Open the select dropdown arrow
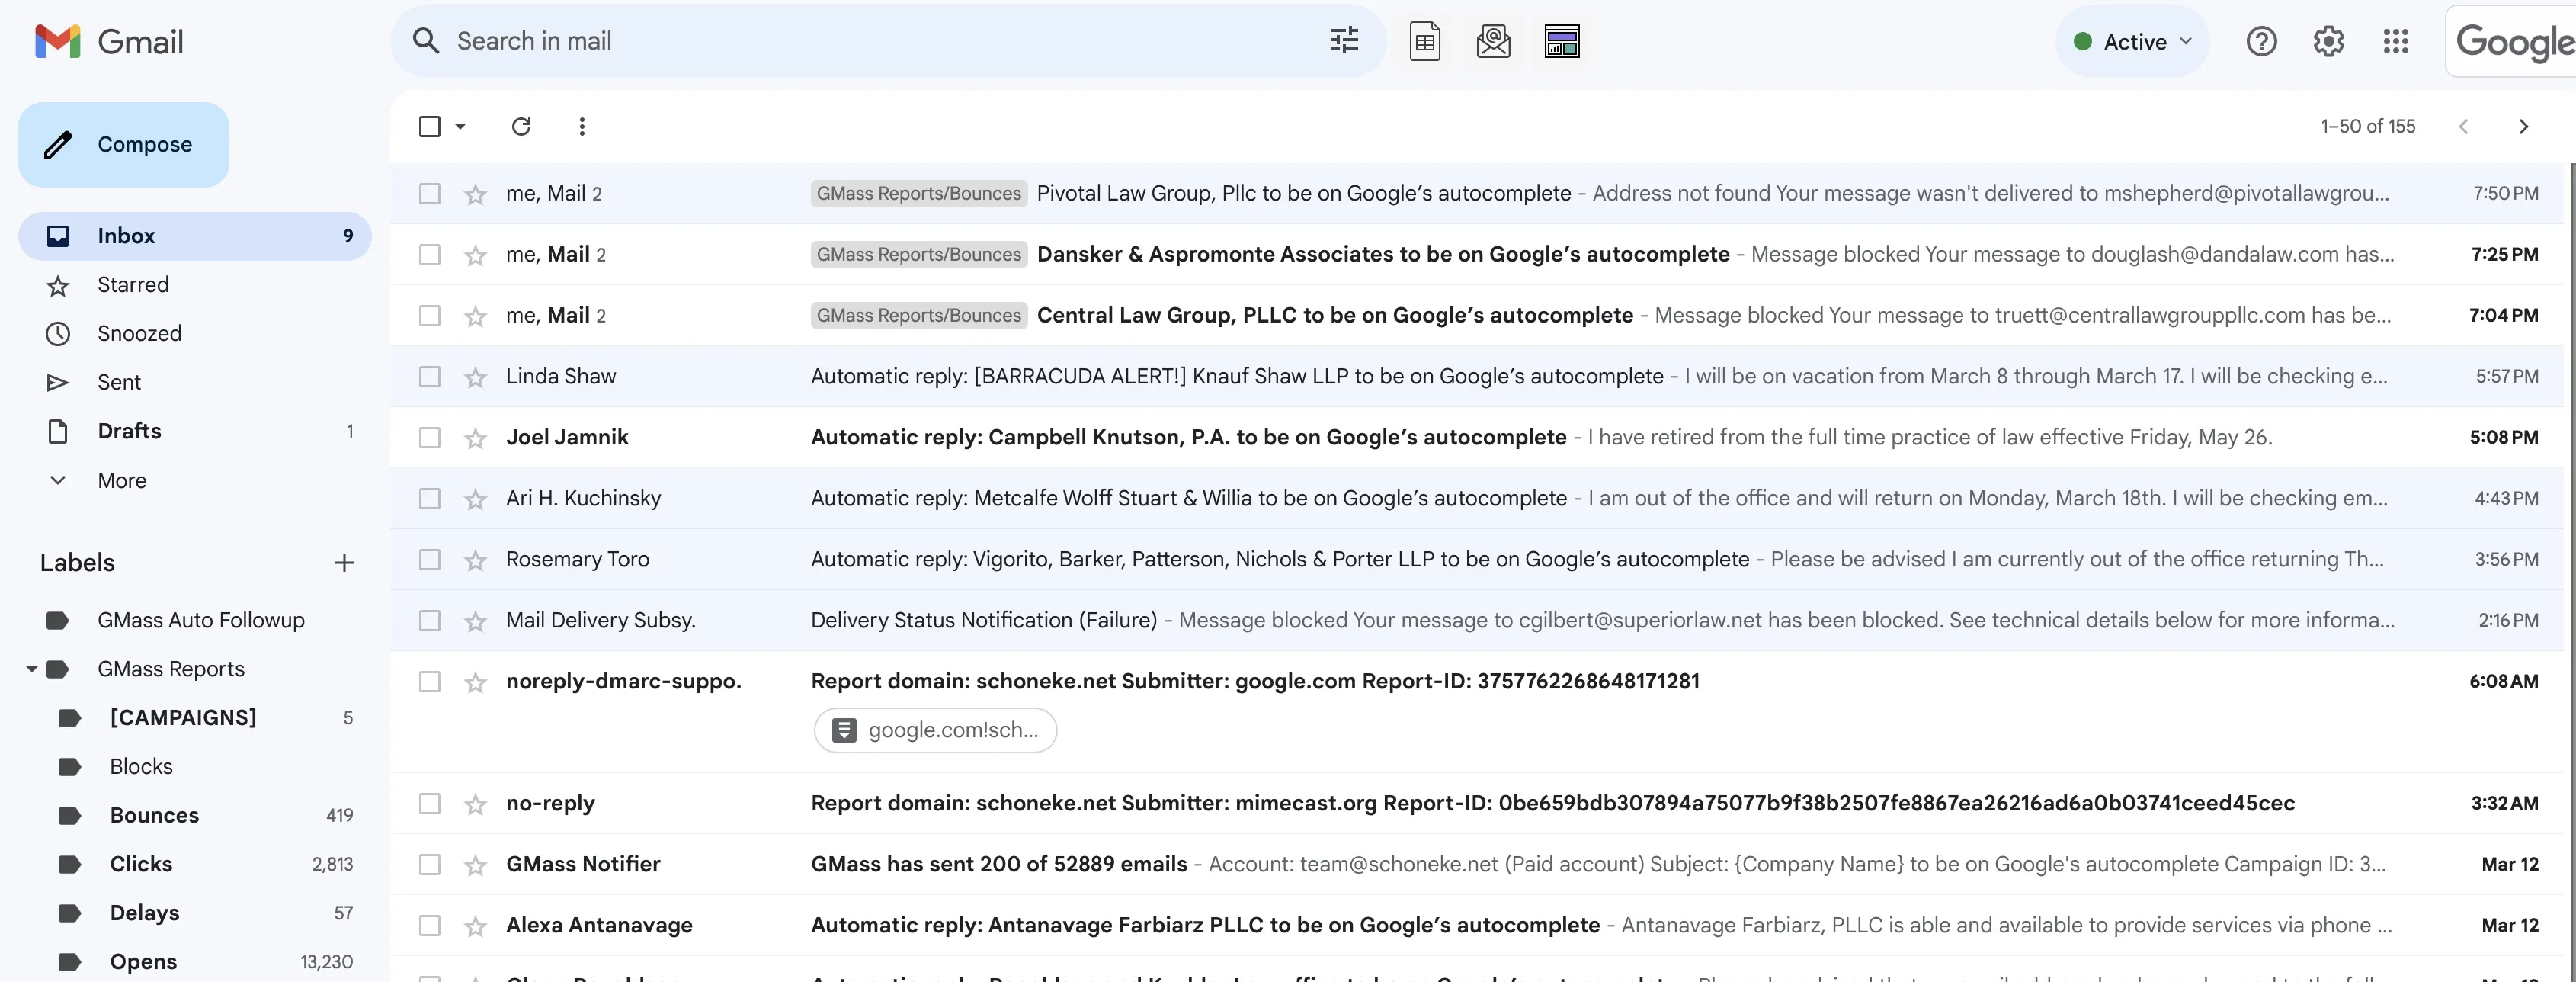This screenshot has height=982, width=2576. 460,126
